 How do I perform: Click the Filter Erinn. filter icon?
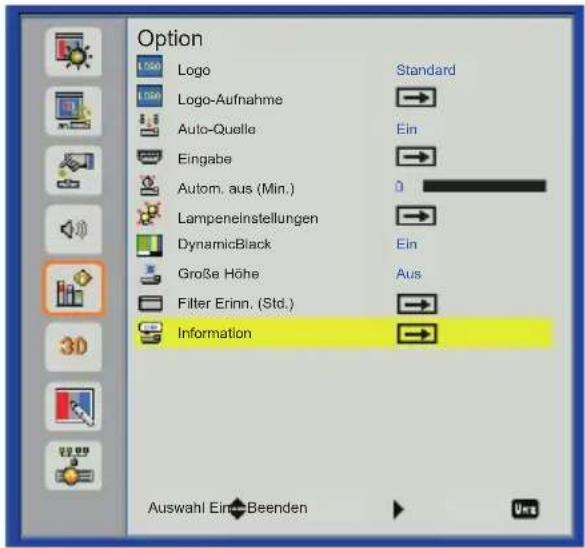tap(150, 303)
